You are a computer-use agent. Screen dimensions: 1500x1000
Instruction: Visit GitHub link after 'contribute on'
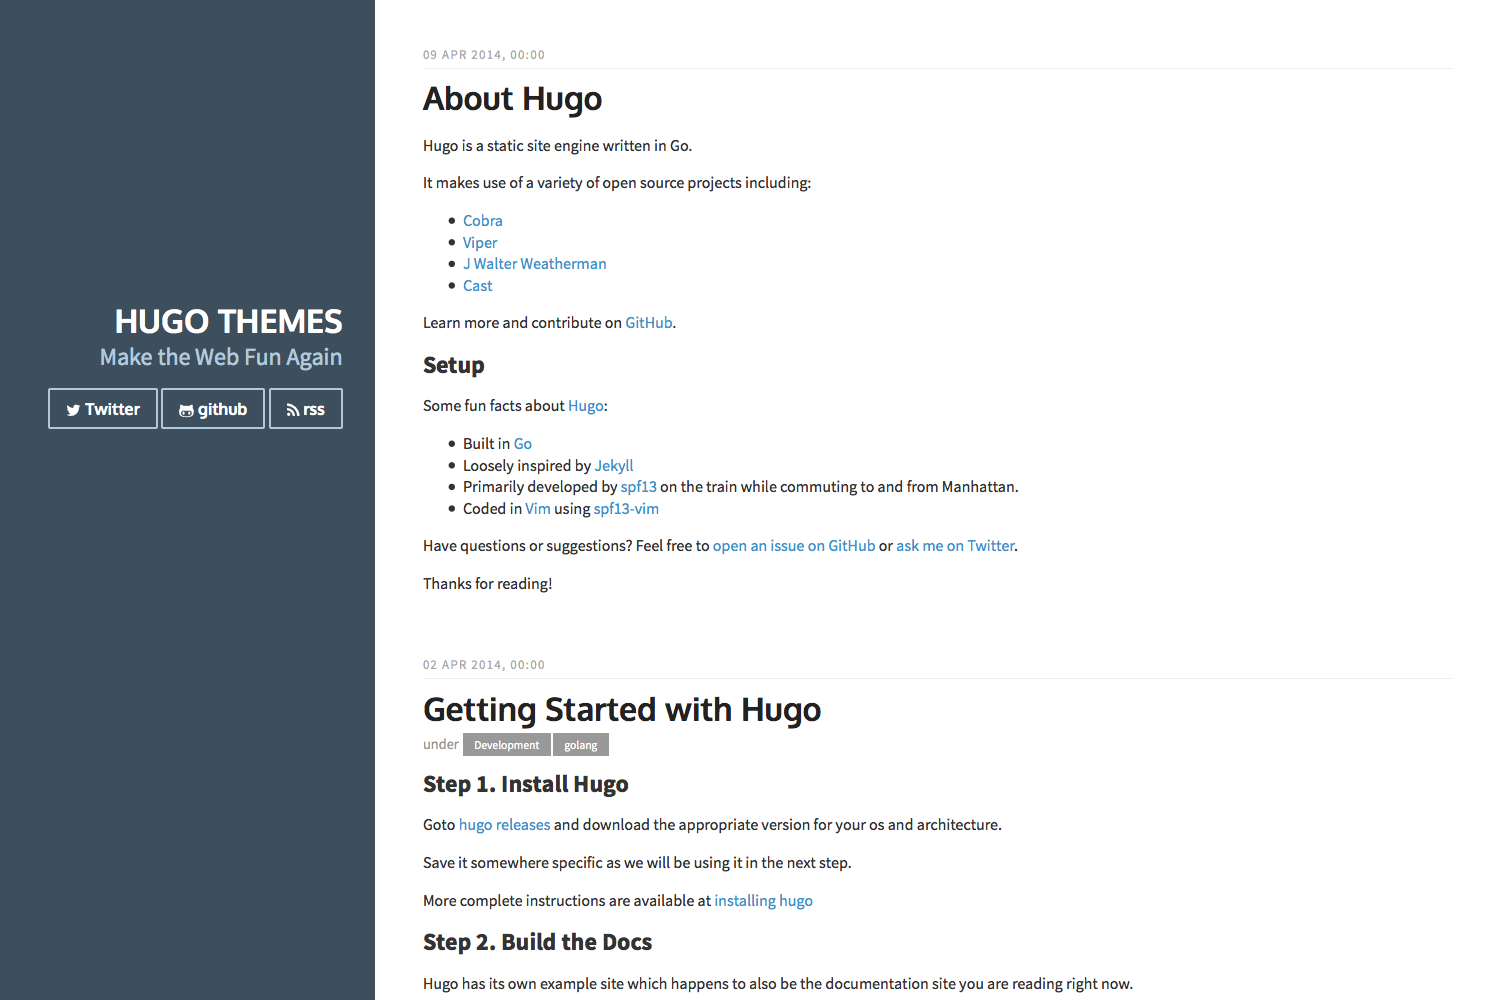pyautogui.click(x=649, y=323)
